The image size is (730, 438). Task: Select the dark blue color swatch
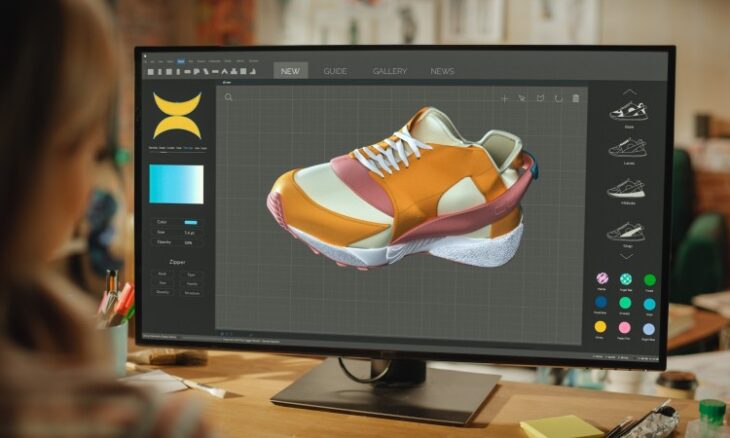(601, 302)
